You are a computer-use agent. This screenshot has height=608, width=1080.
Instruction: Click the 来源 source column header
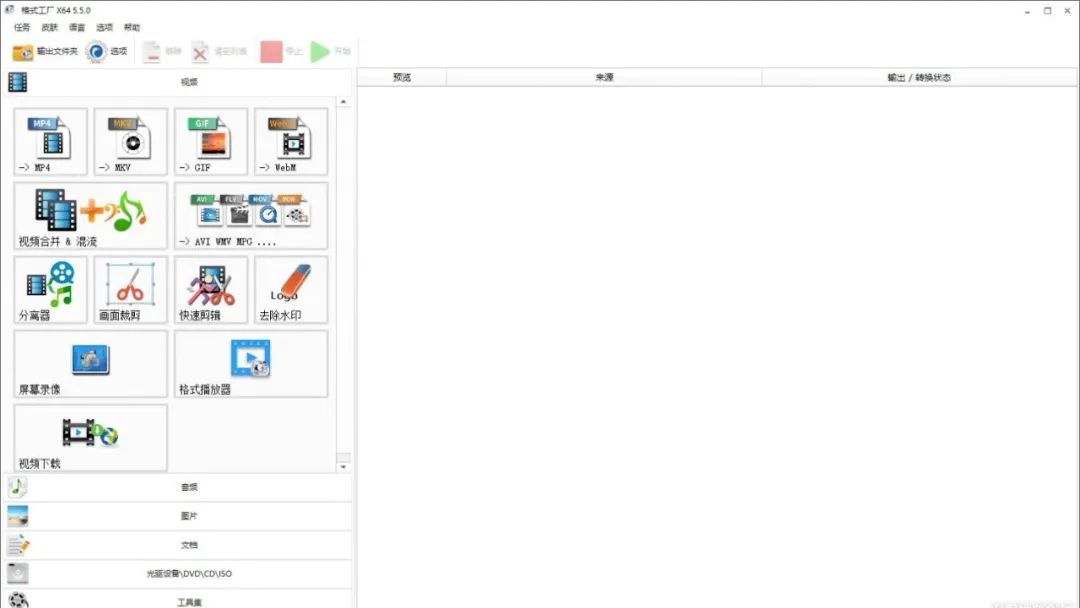point(604,77)
